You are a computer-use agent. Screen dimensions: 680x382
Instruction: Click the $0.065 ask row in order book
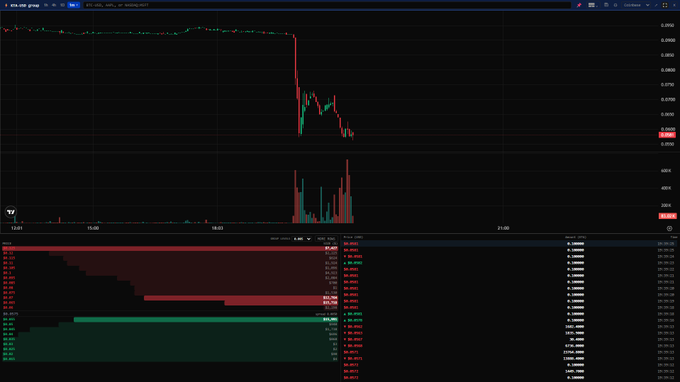pyautogui.click(x=170, y=303)
